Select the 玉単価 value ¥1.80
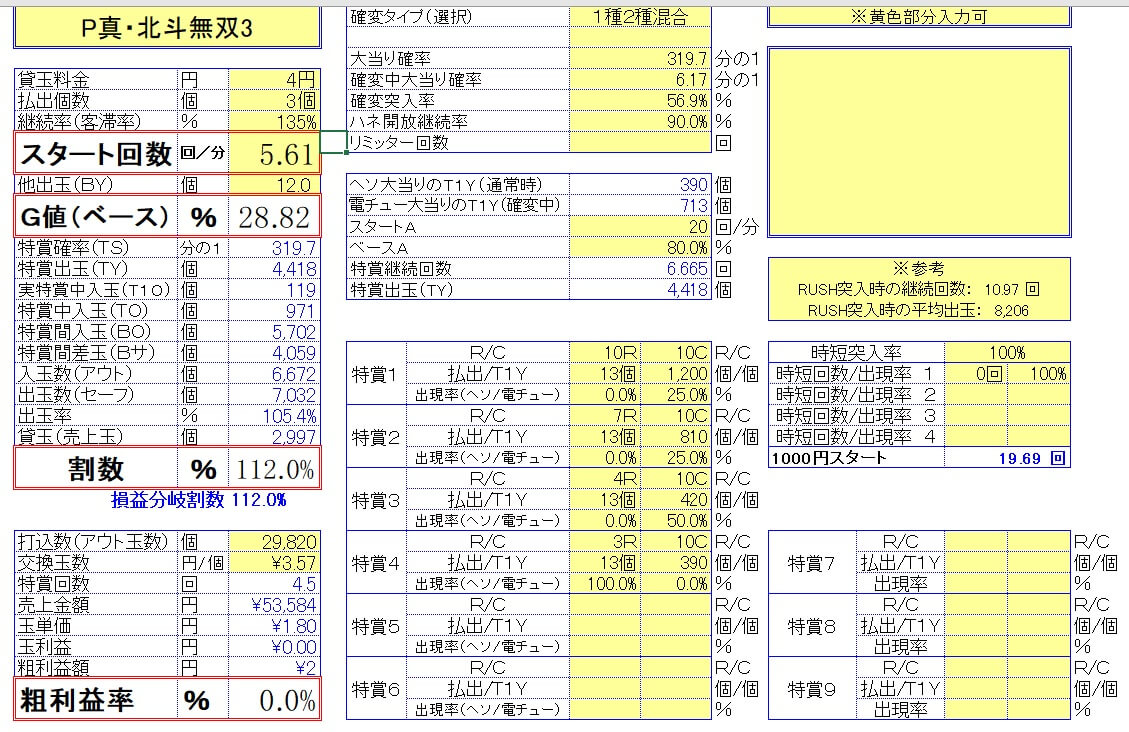This screenshot has width=1129, height=732. point(274,625)
